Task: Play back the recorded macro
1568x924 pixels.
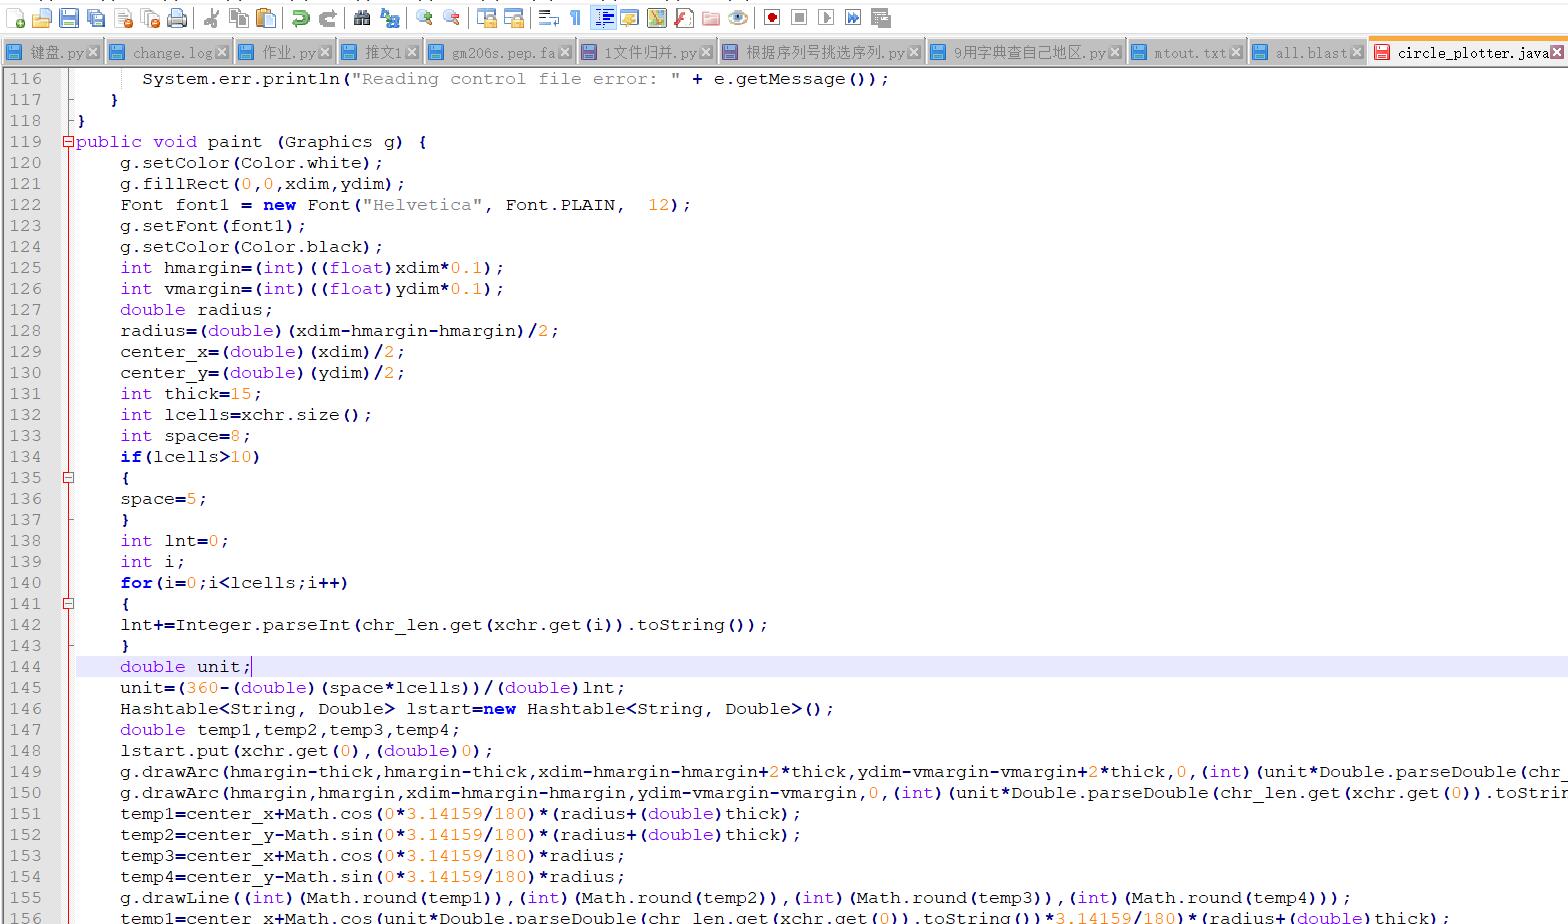Action: point(826,18)
